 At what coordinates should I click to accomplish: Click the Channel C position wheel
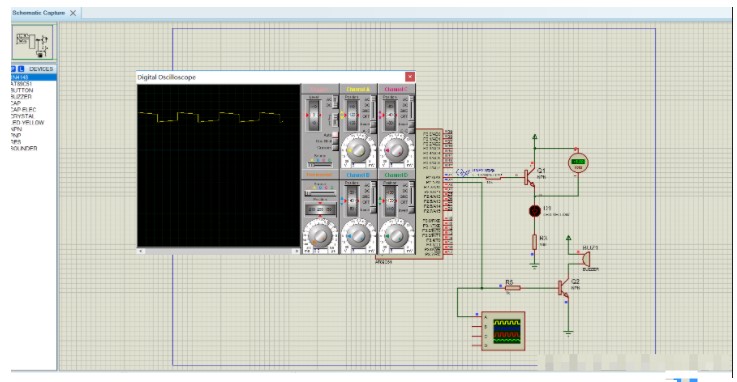tap(390, 116)
